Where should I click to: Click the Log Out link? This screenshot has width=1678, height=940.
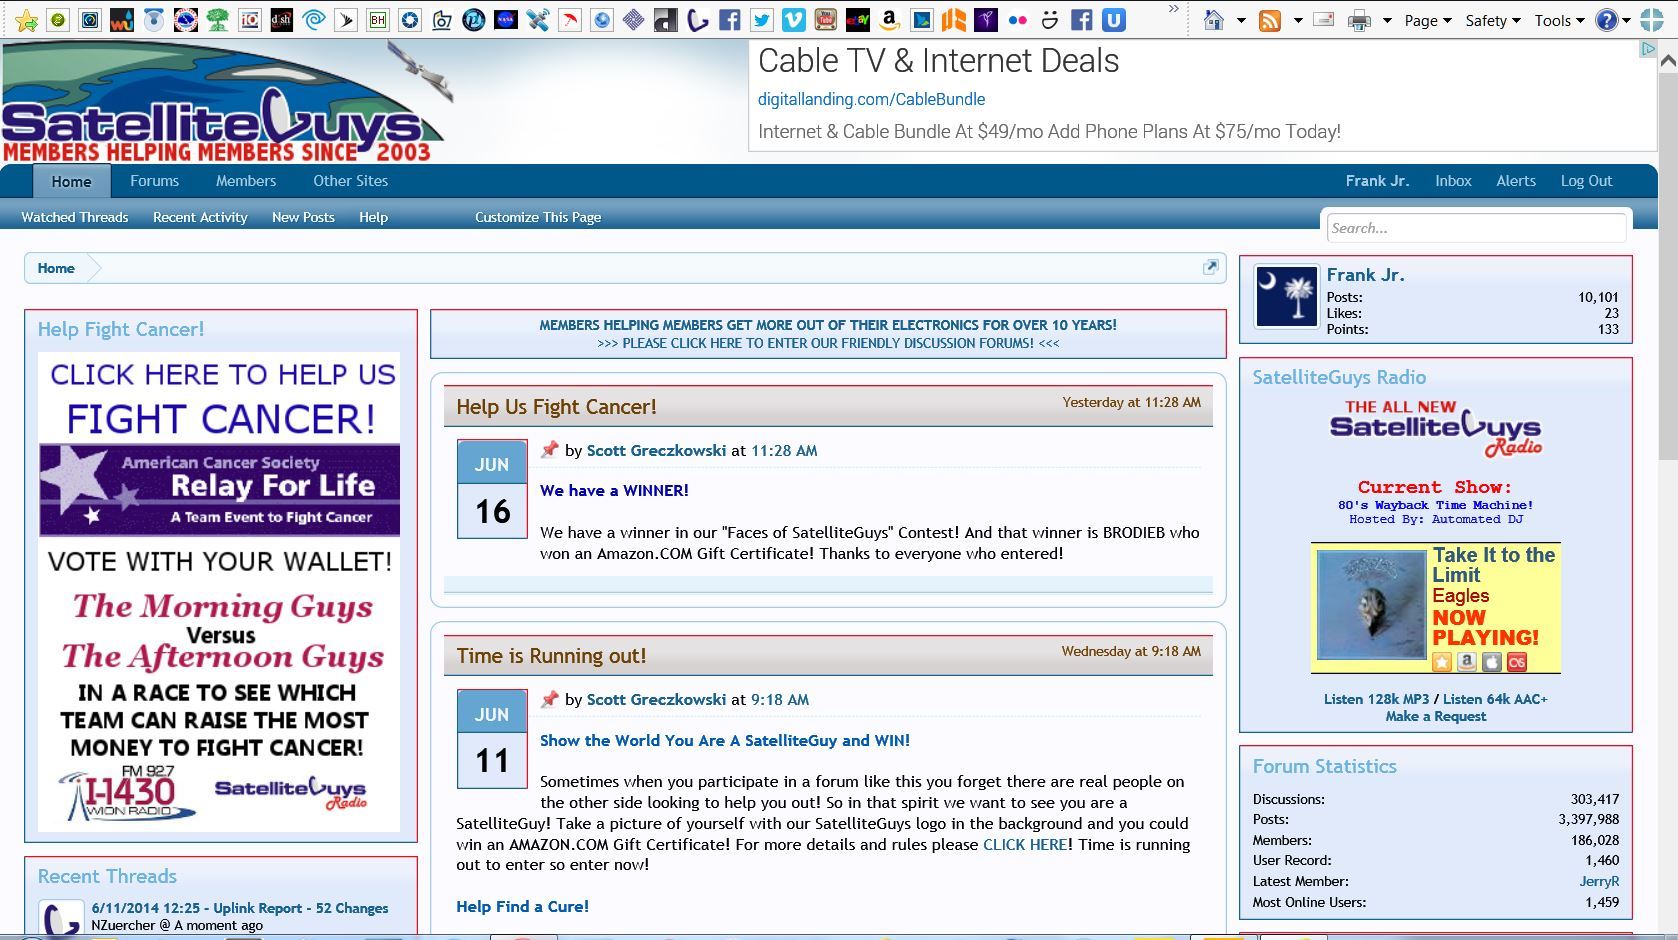tap(1586, 181)
